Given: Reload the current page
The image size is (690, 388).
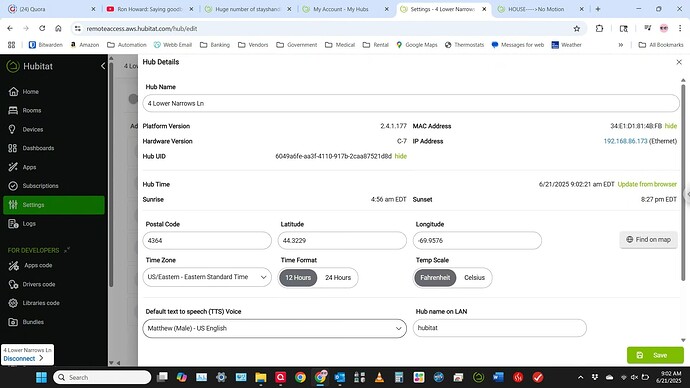Looking at the screenshot, I should tap(42, 28).
